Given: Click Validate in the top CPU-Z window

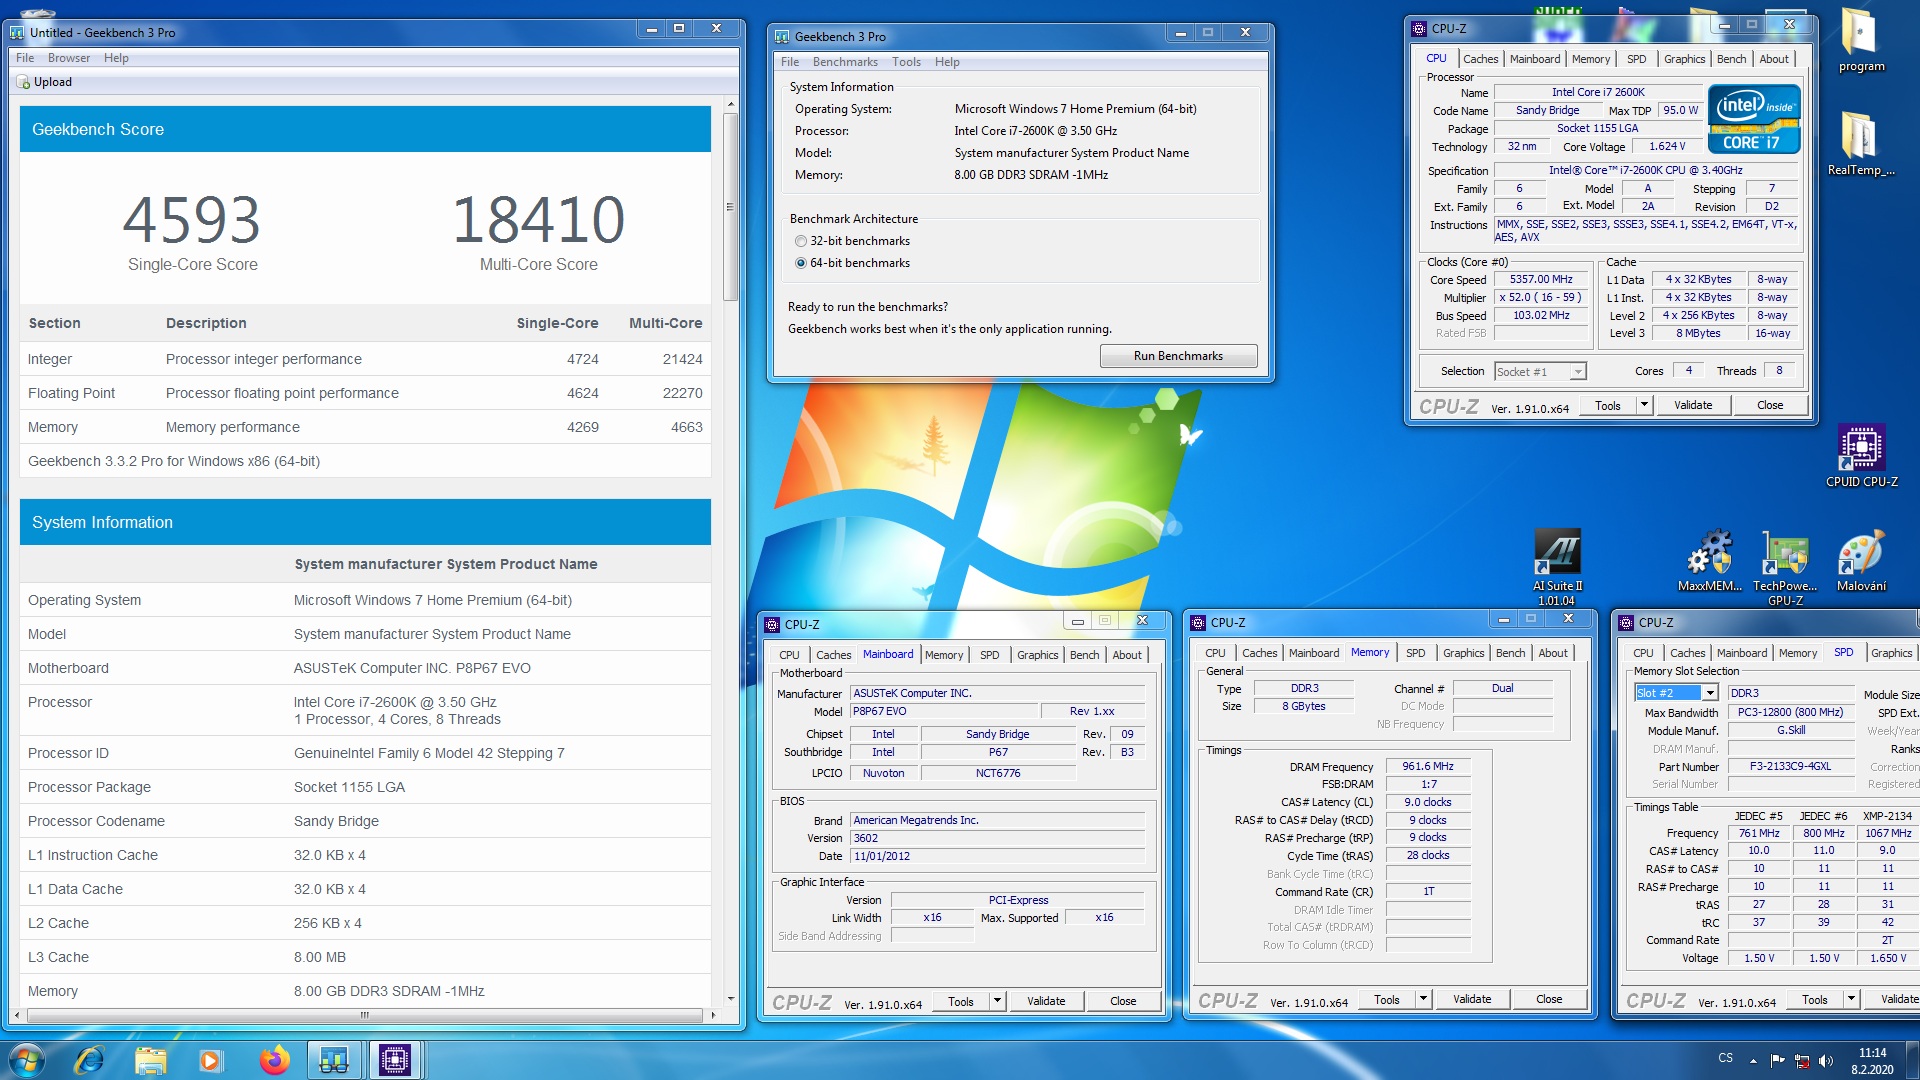Looking at the screenshot, I should coord(1692,405).
